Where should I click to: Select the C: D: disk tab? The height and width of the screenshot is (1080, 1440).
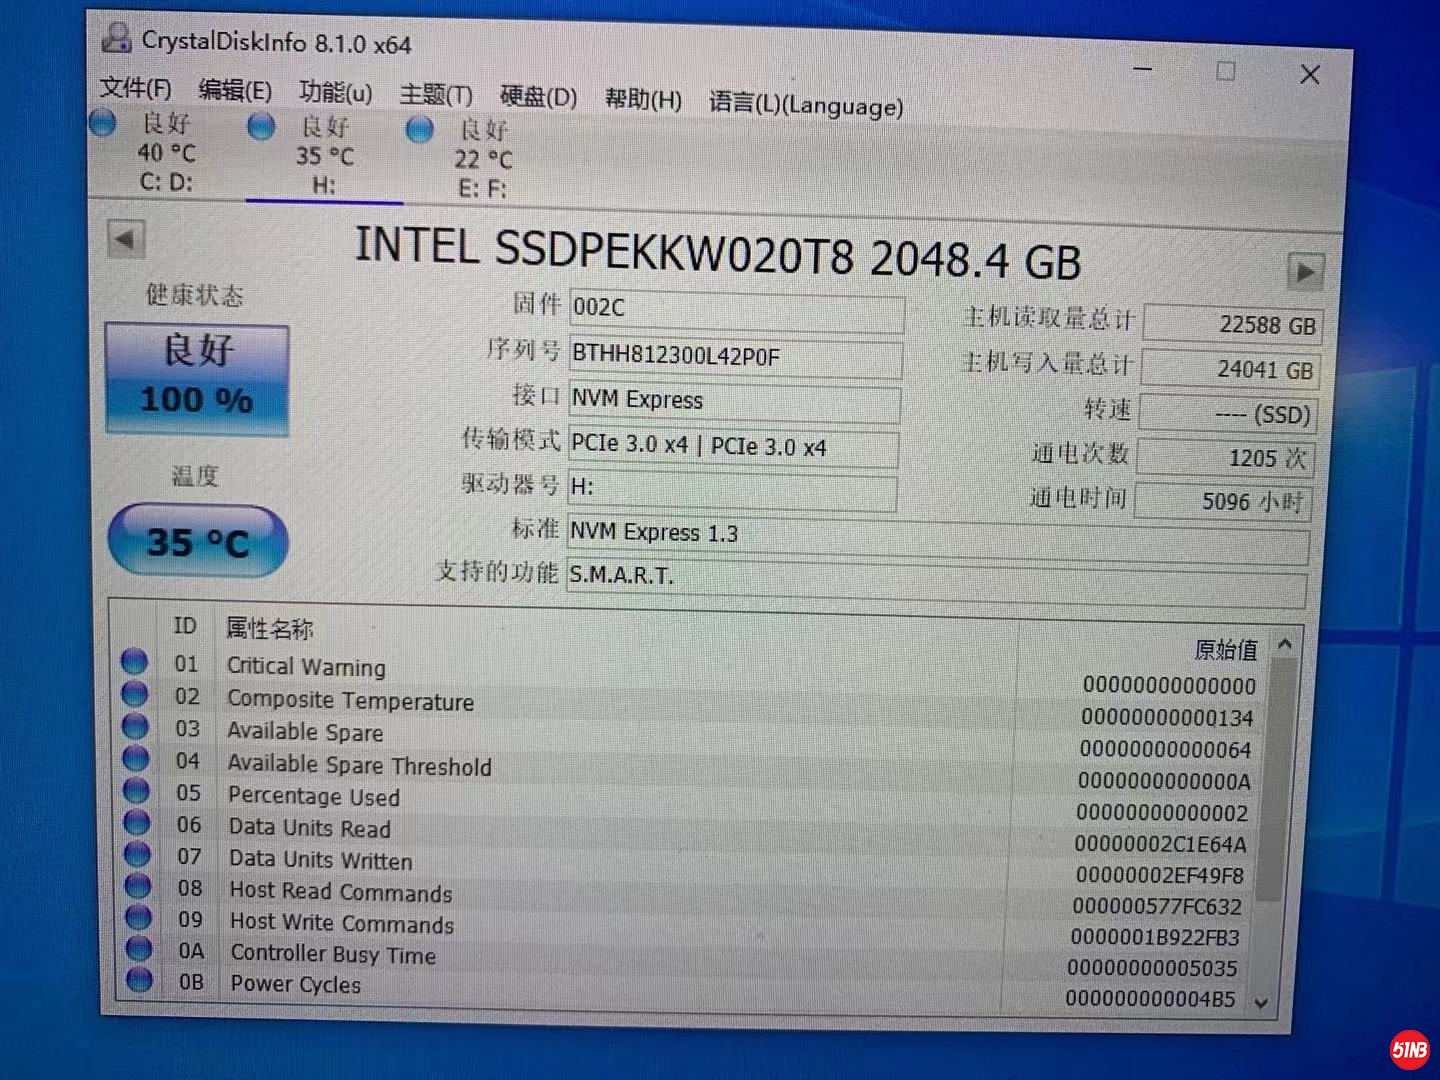coord(167,153)
